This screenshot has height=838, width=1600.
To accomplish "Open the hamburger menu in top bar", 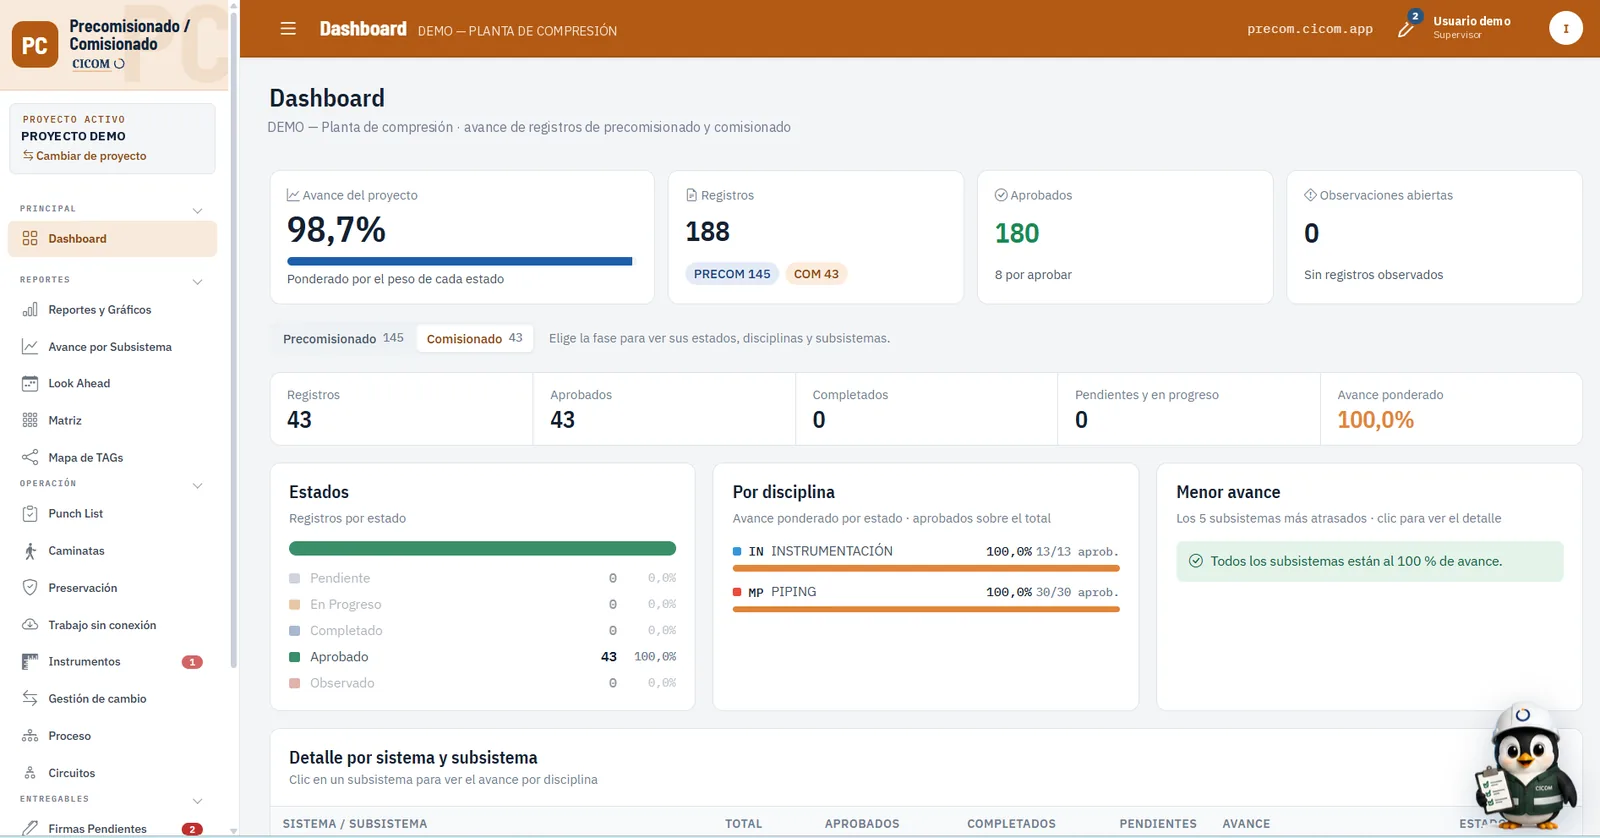I will click(288, 29).
